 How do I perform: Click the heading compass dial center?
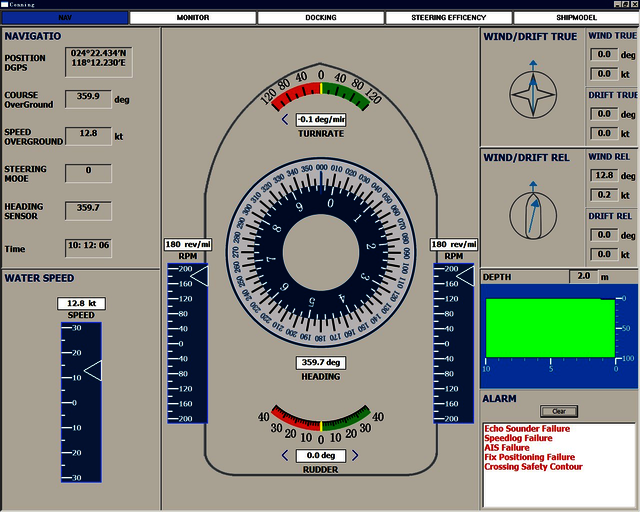coord(321,252)
